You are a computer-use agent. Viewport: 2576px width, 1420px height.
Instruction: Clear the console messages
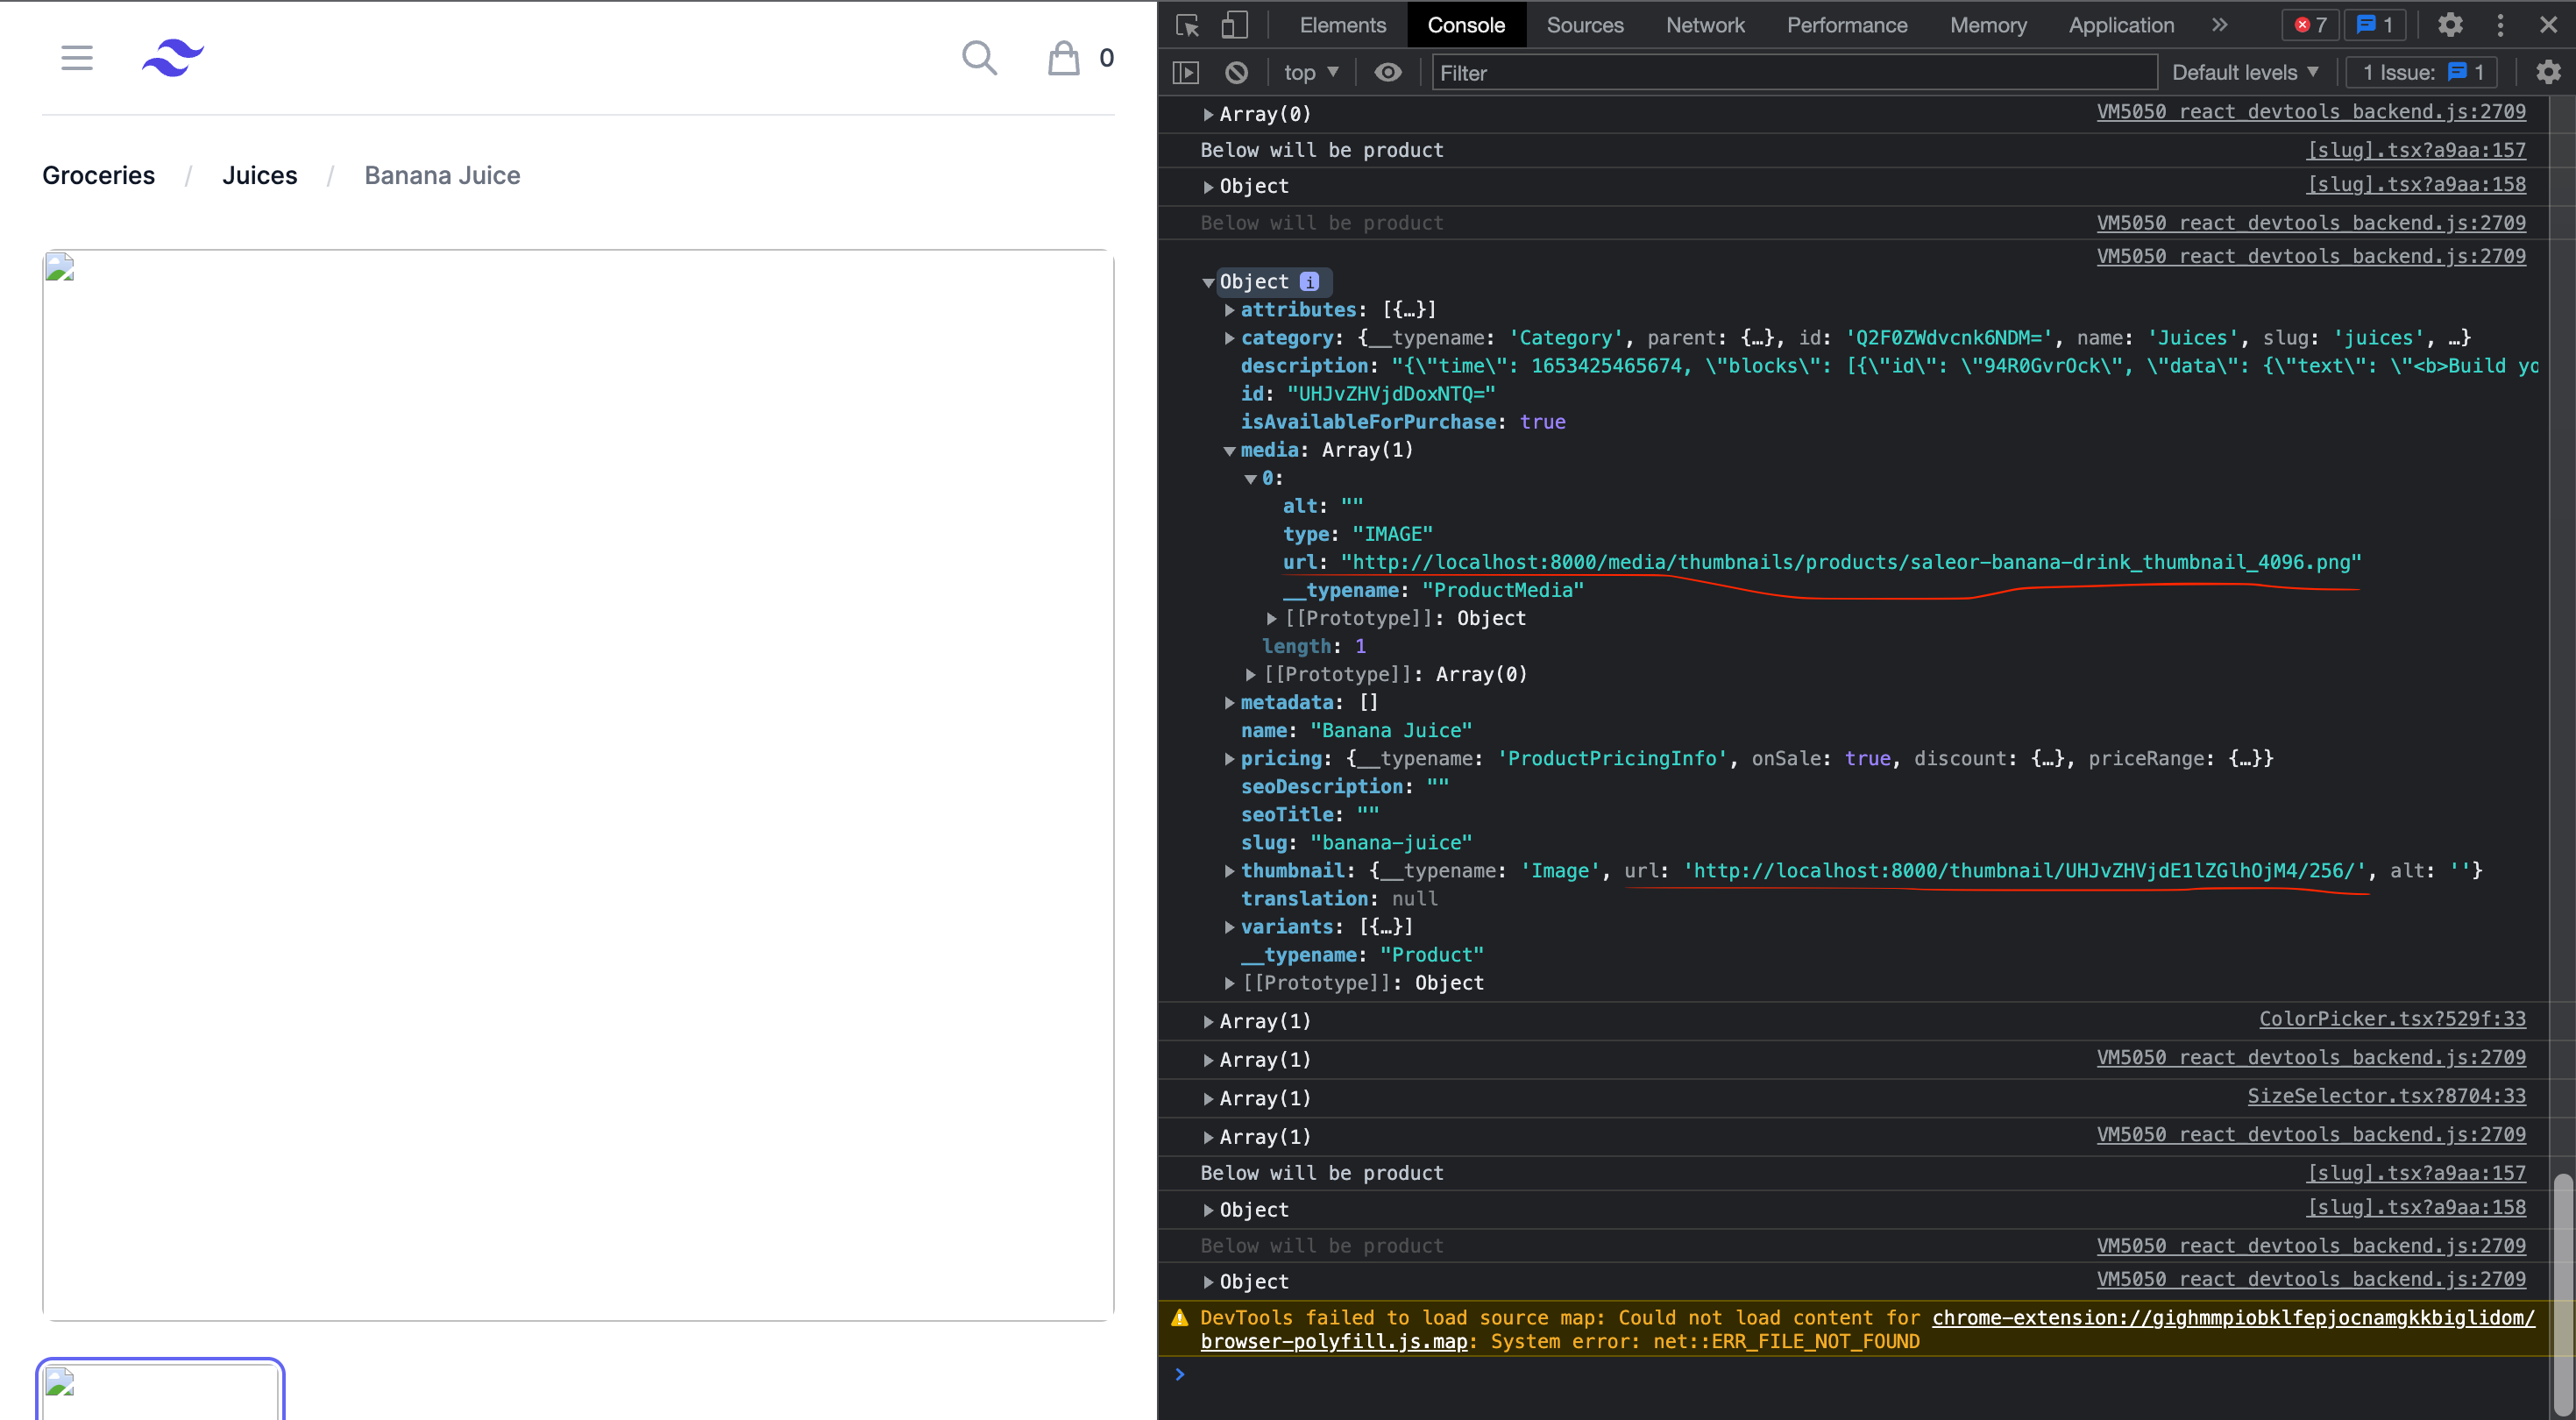click(x=1237, y=72)
